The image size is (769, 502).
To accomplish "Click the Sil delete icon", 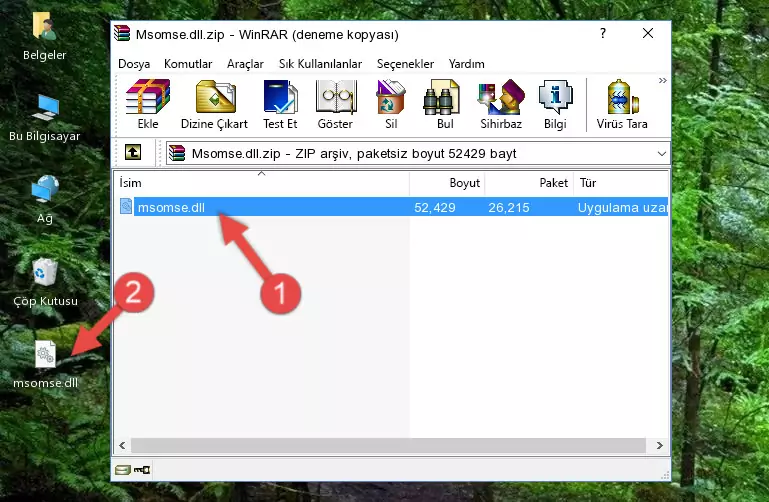I will pyautogui.click(x=391, y=105).
